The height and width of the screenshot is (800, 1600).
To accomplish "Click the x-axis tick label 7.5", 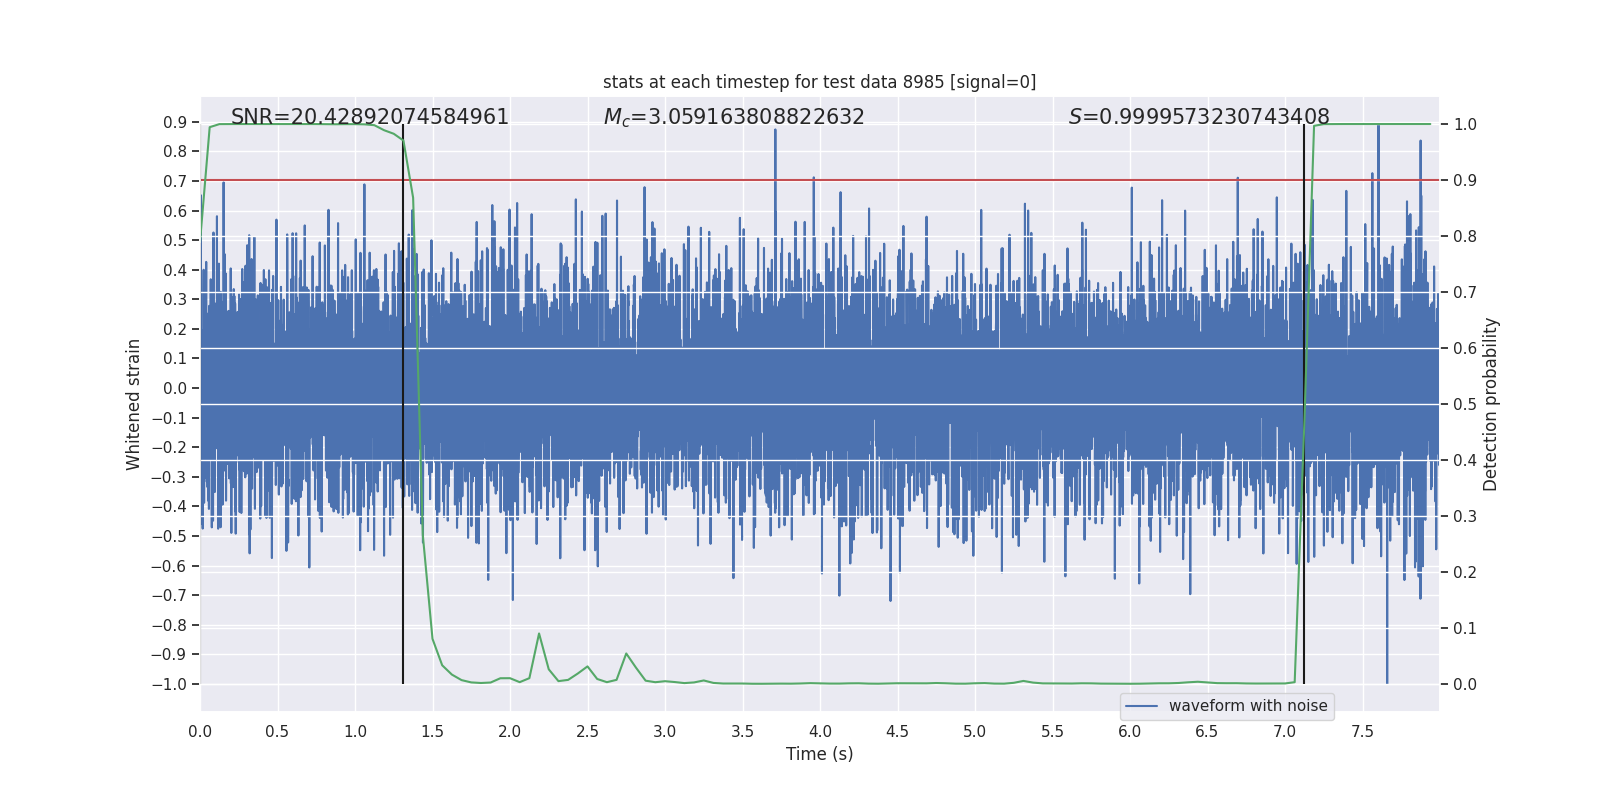I will pyautogui.click(x=1362, y=731).
